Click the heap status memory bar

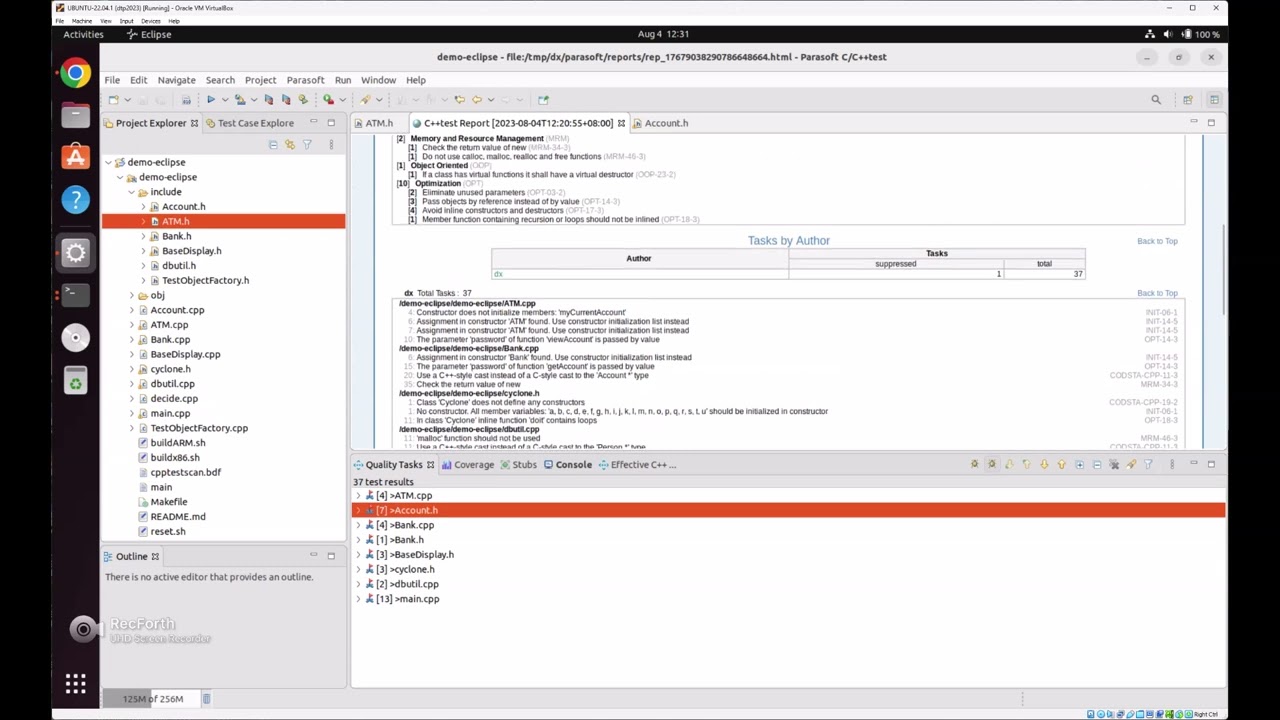pos(152,699)
